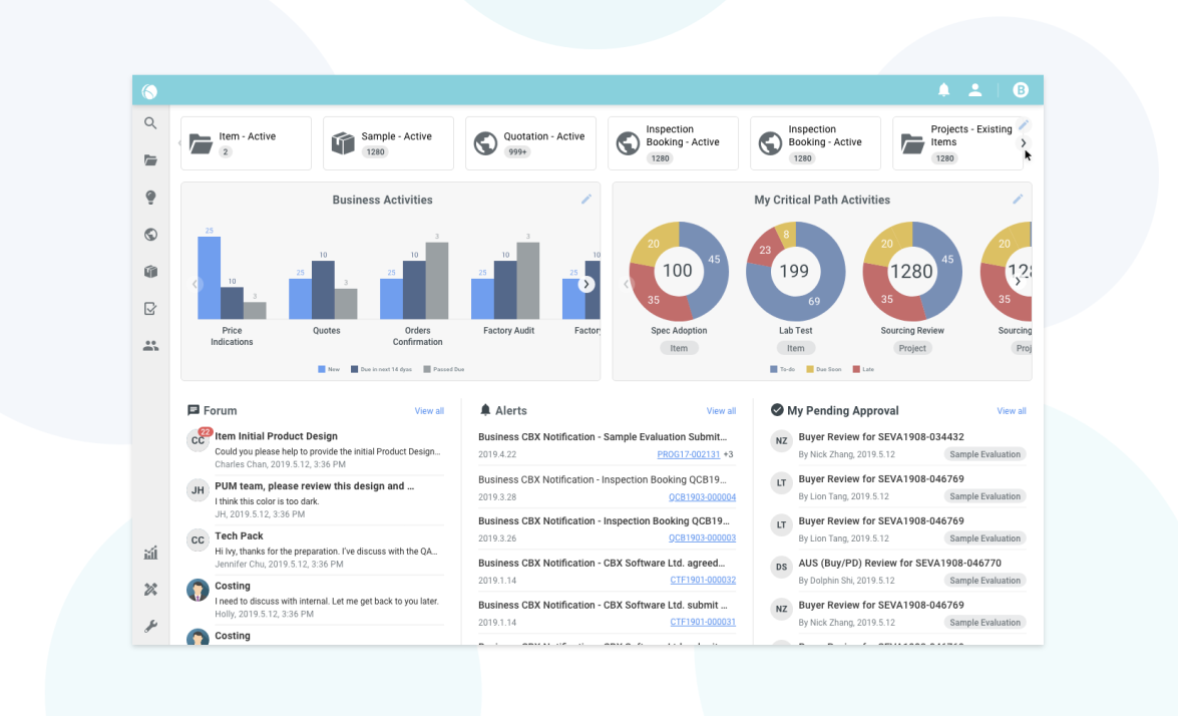Click the Item tag under Lab Test
This screenshot has width=1178, height=716.
(795, 348)
